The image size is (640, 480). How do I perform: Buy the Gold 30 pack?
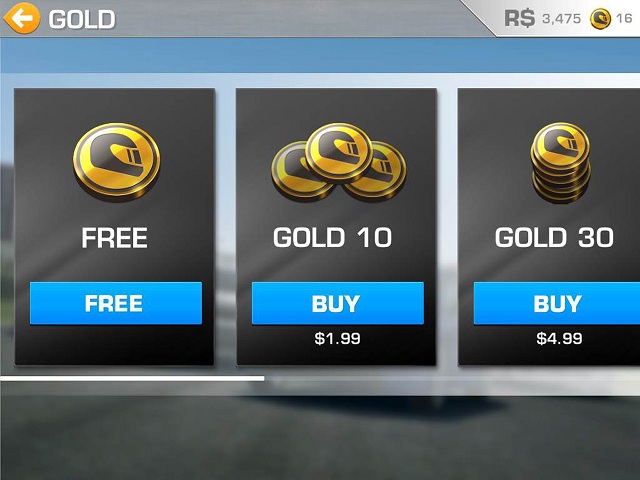coord(557,303)
